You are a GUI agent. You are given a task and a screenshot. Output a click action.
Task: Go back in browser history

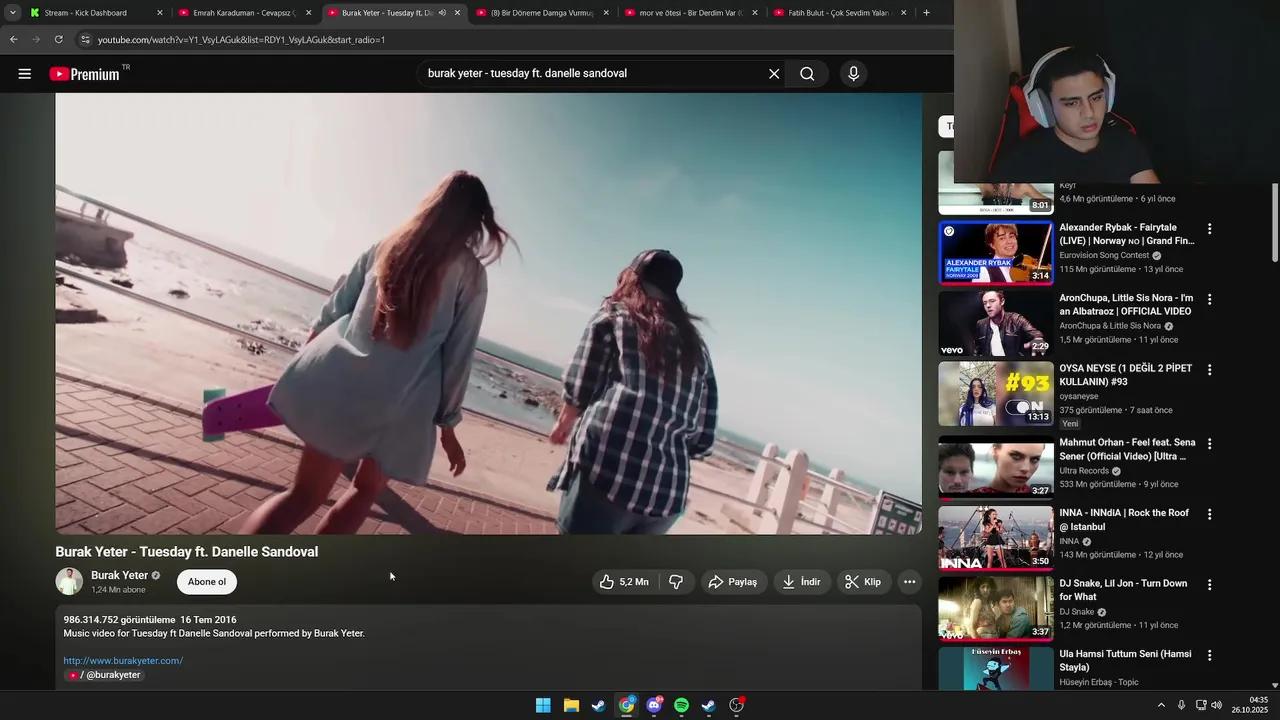pyautogui.click(x=14, y=39)
